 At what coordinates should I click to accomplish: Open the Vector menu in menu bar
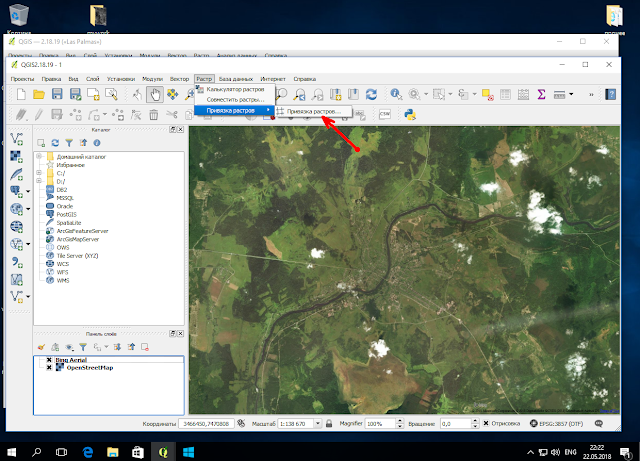(x=179, y=79)
